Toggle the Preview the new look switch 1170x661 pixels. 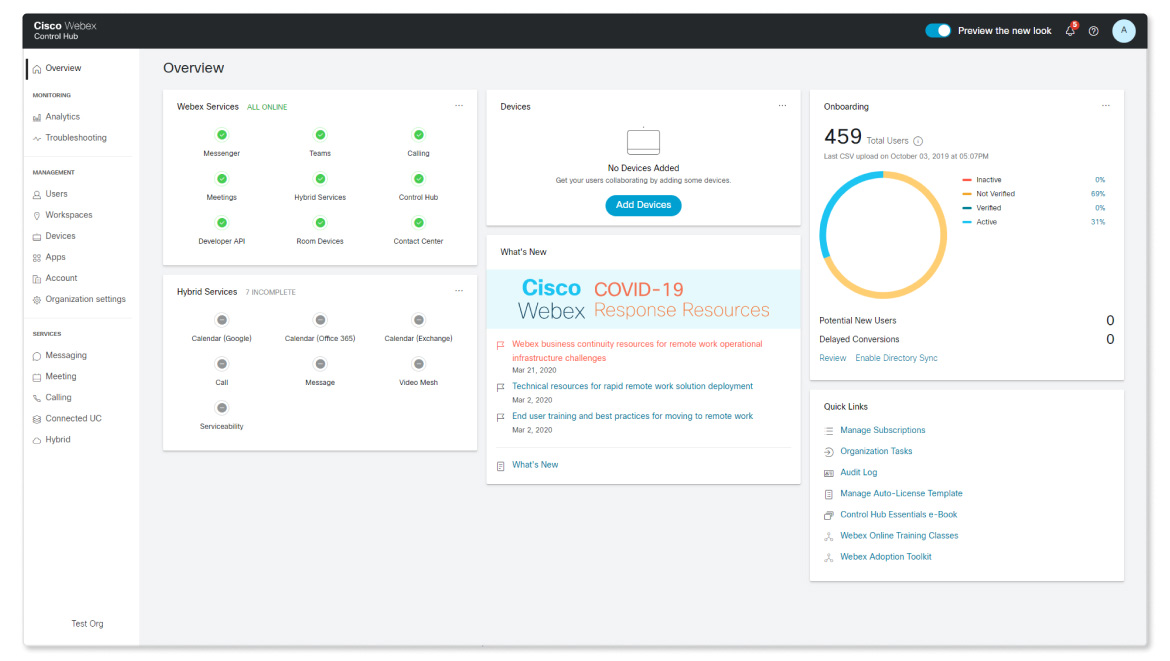click(938, 31)
